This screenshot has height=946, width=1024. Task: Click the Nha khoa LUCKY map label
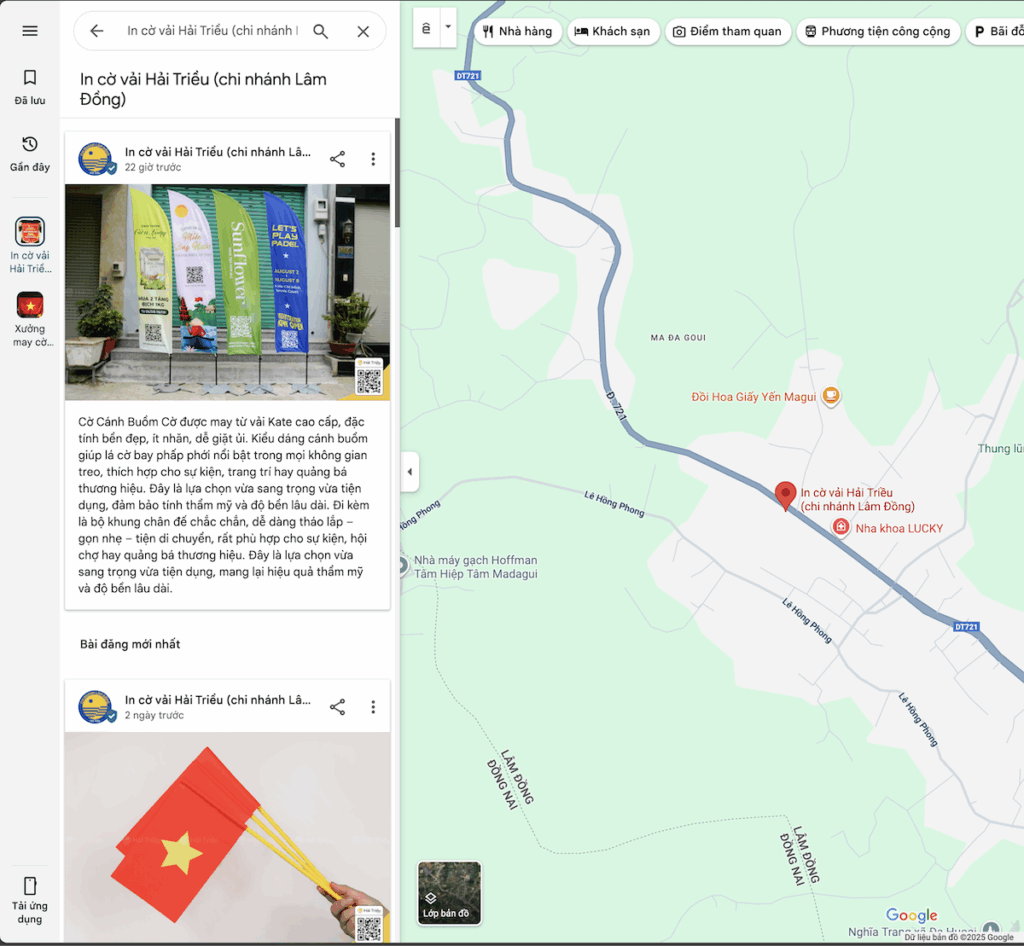pyautogui.click(x=899, y=528)
